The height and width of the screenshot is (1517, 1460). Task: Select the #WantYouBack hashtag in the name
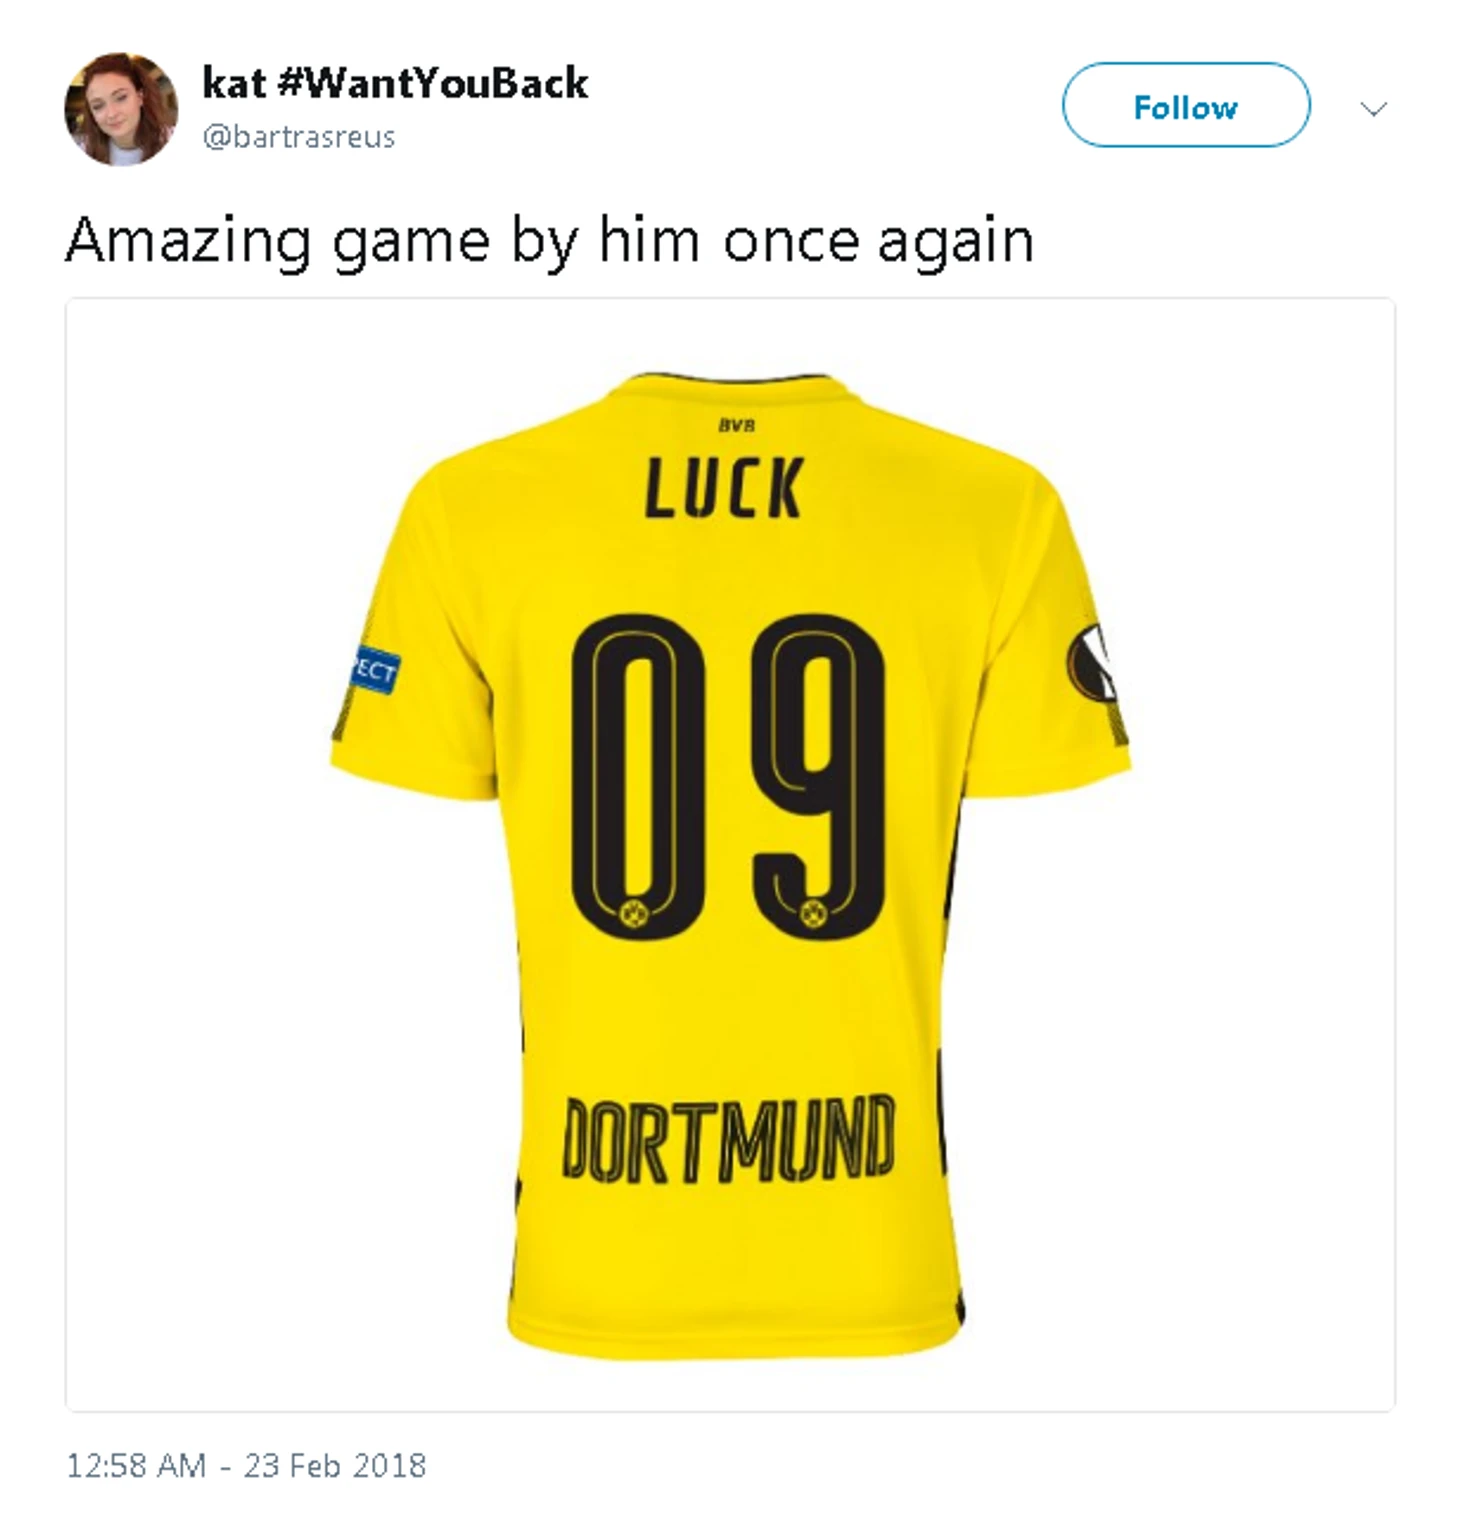pyautogui.click(x=432, y=83)
